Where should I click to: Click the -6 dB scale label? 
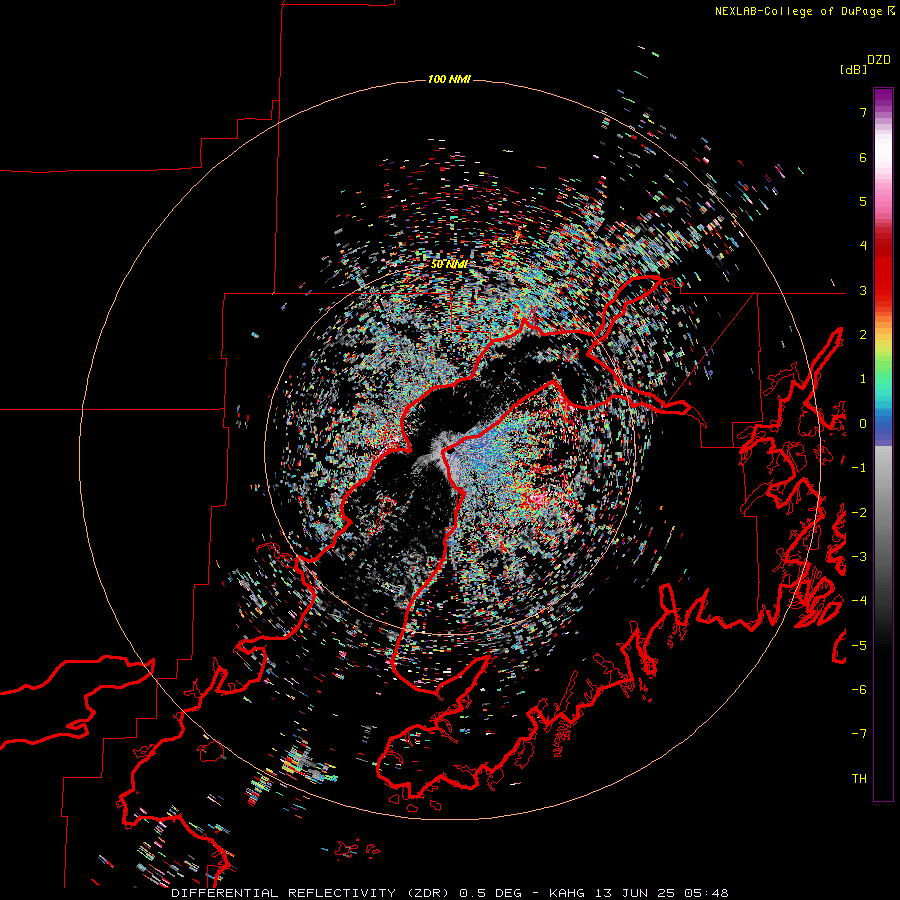859,690
